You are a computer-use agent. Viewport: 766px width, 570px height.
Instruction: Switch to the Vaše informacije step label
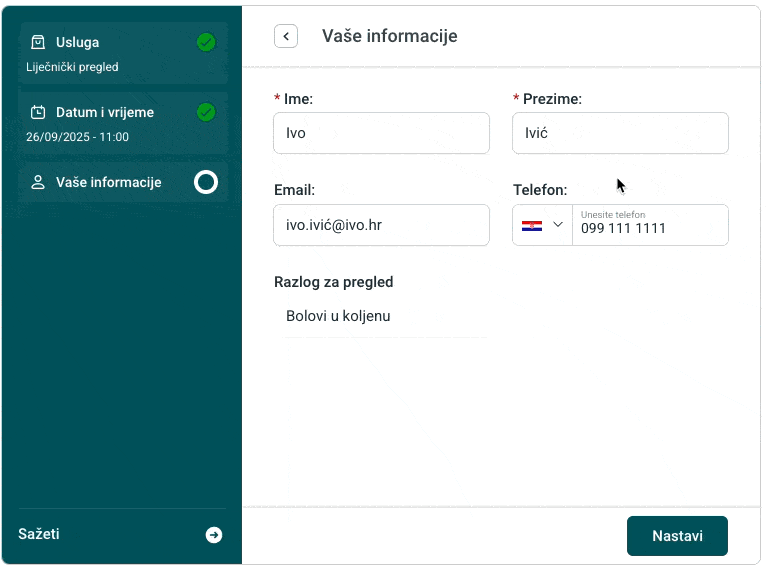109,182
